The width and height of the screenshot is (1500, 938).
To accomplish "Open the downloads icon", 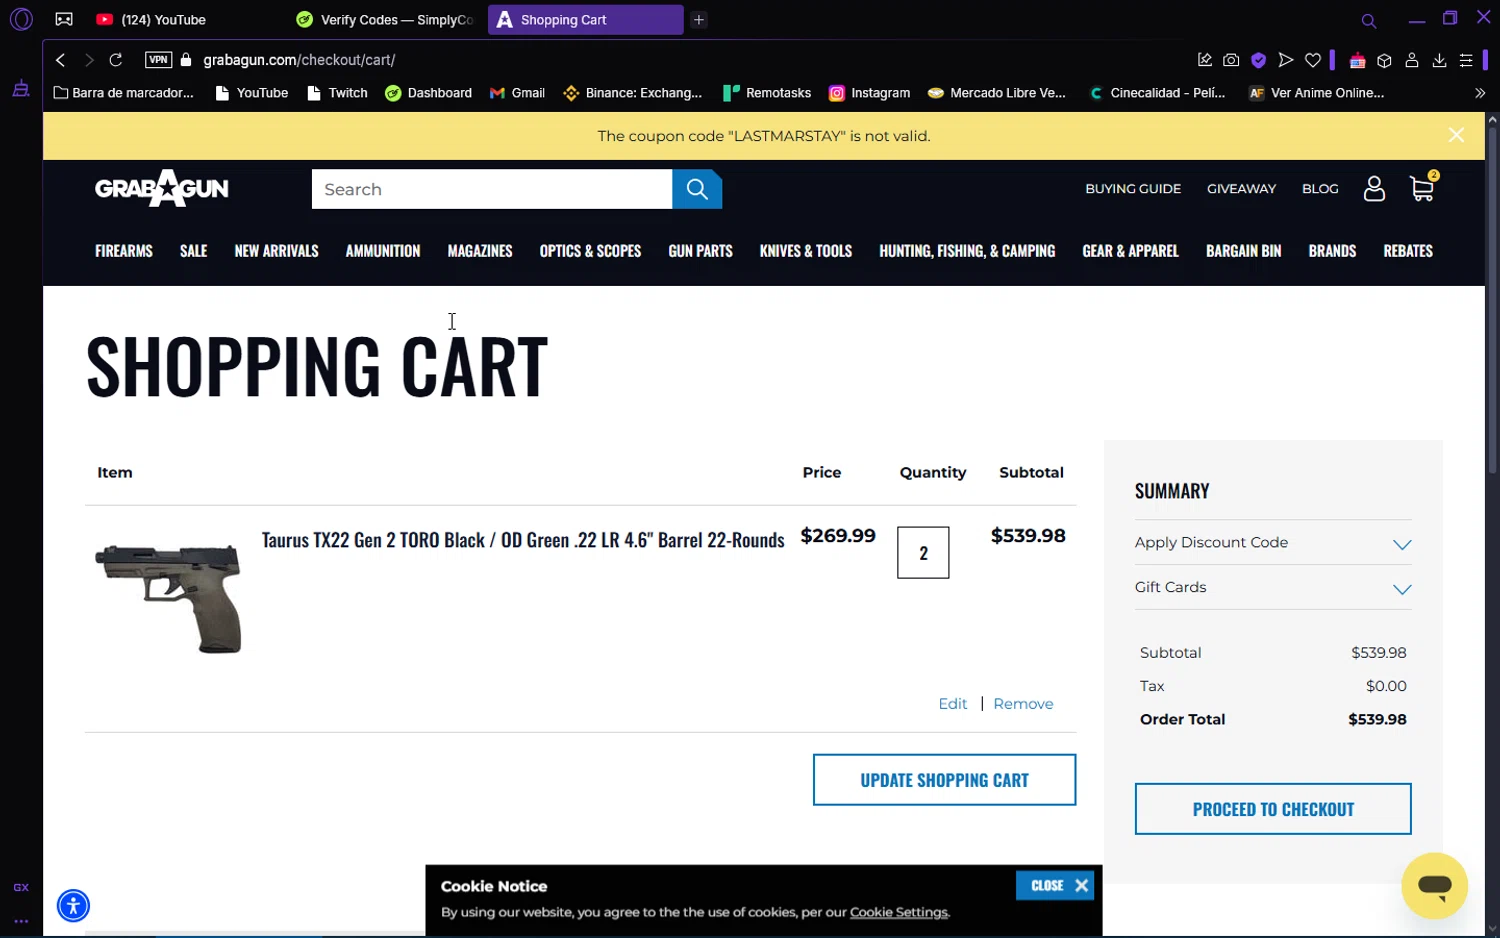I will click(x=1439, y=60).
